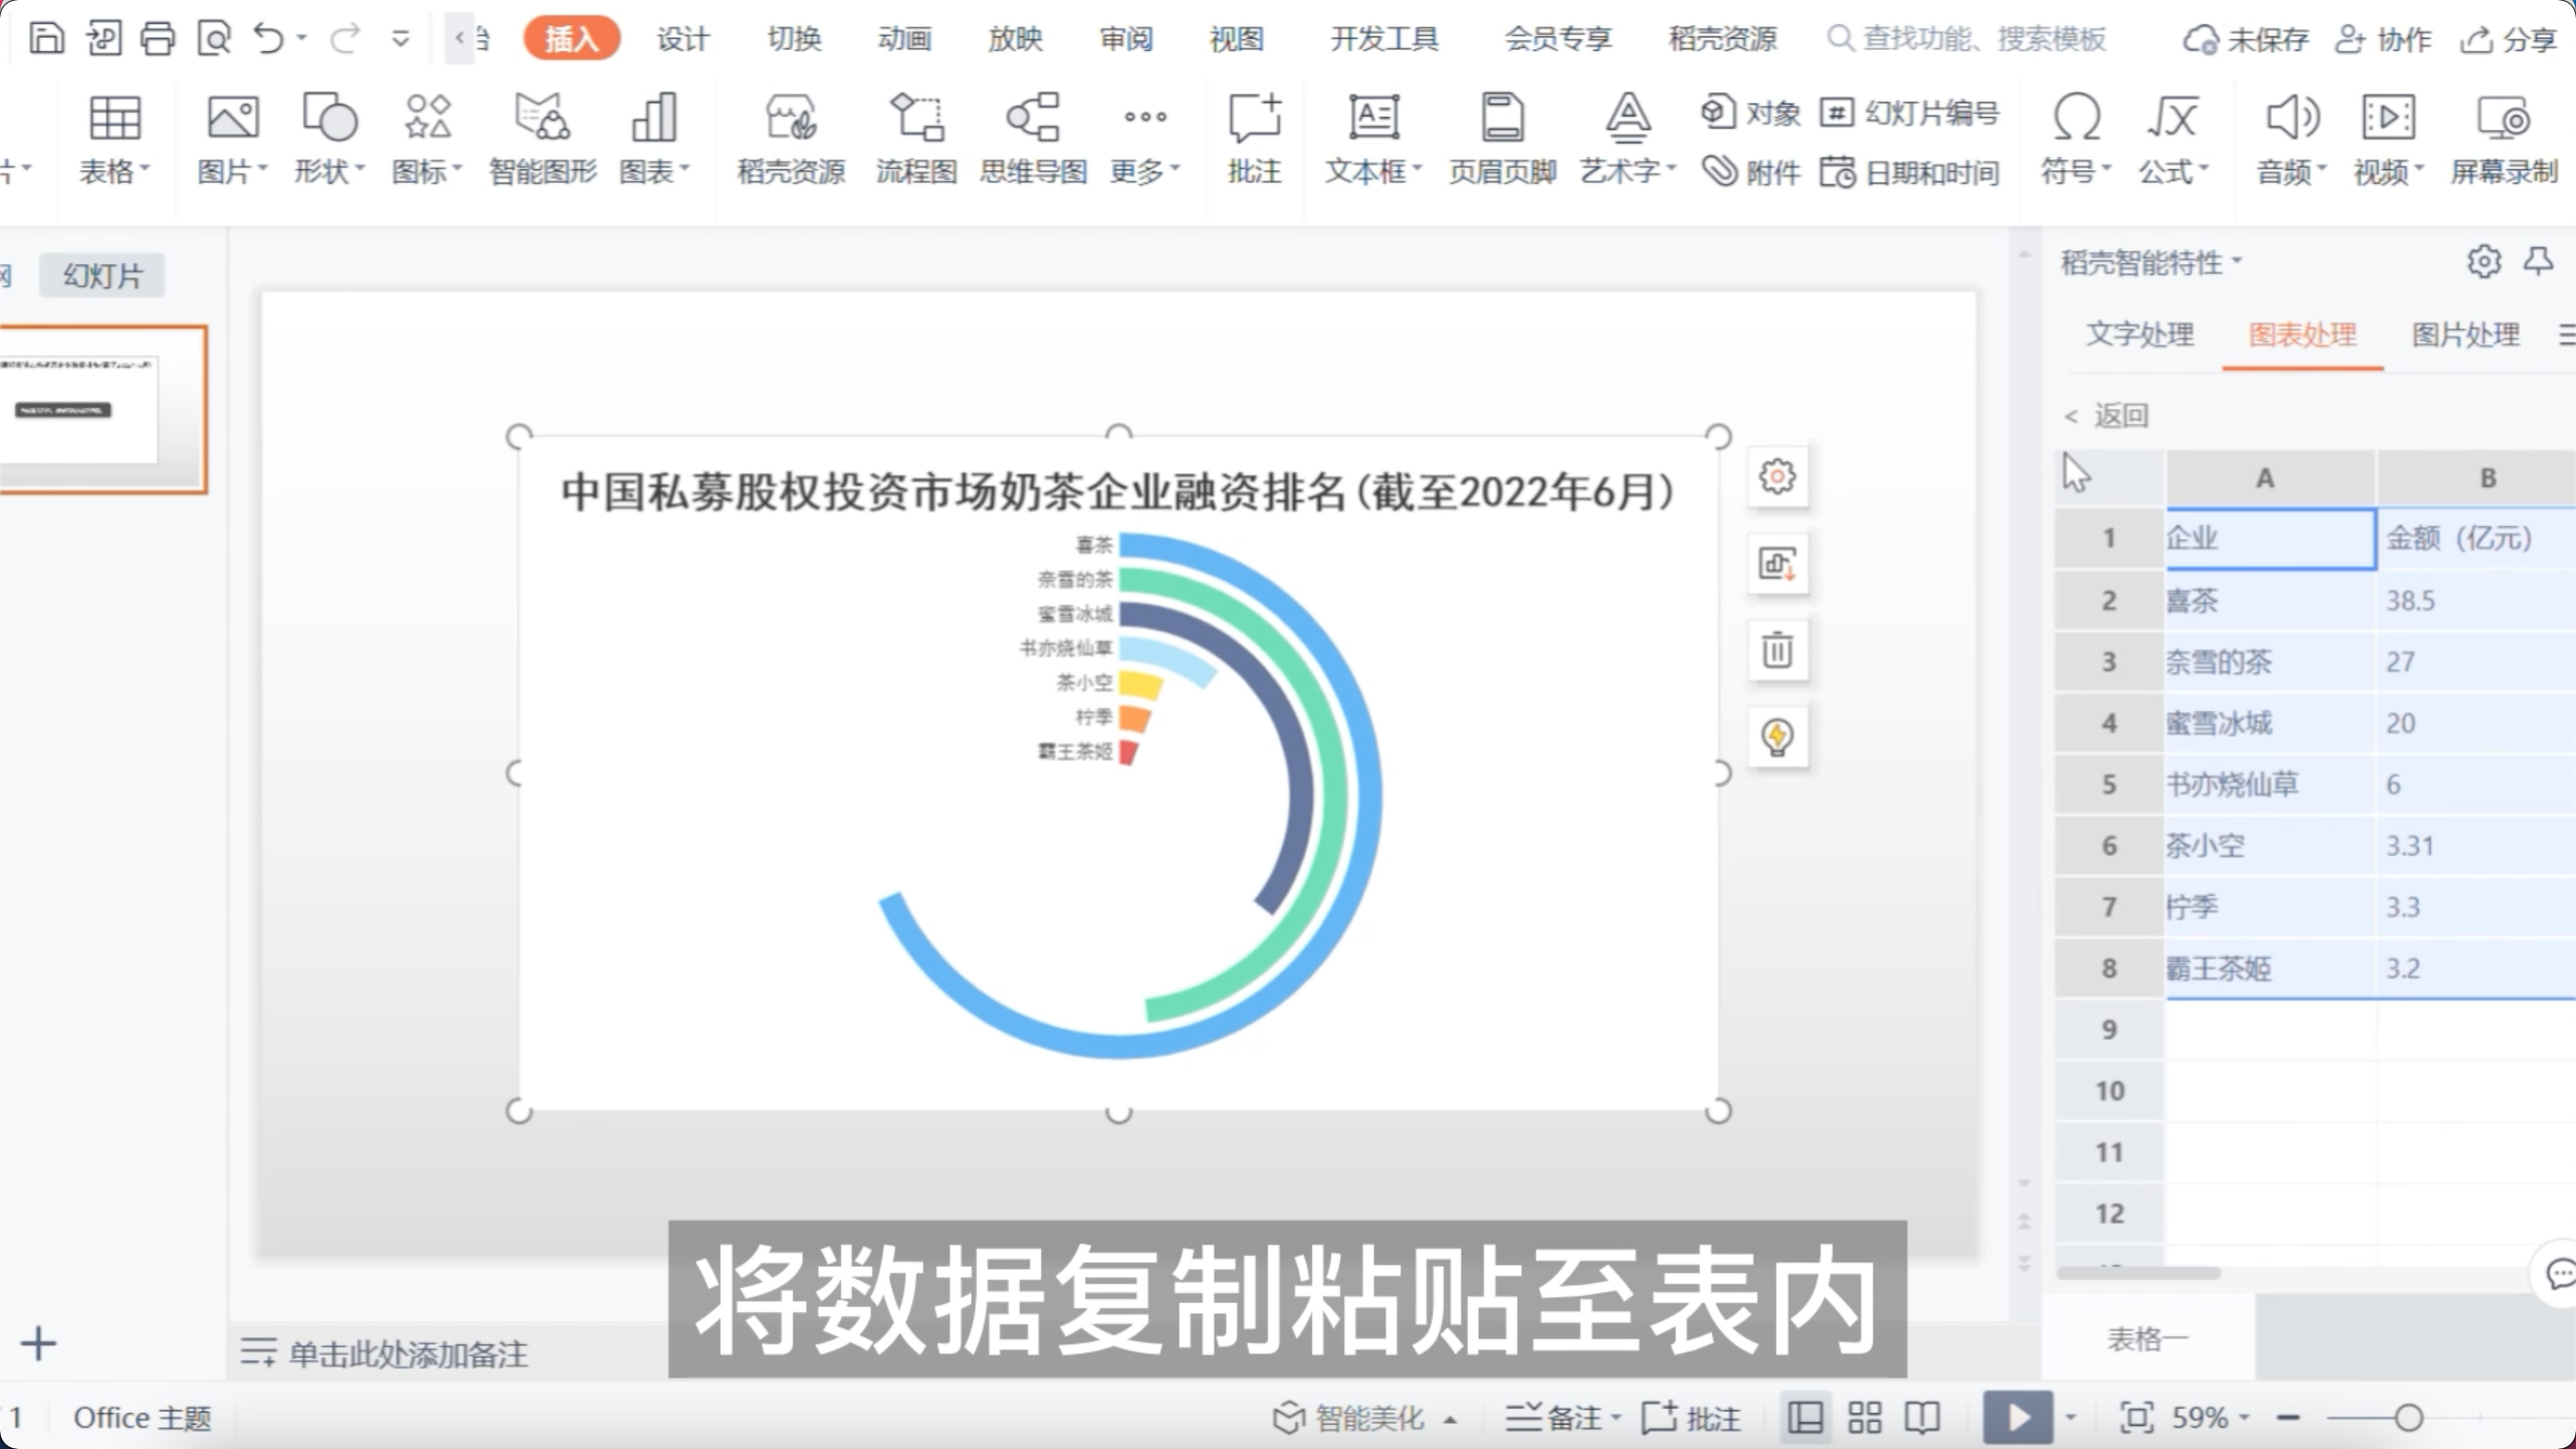Click the Print icon in quick access toolbar
Image resolution: width=2576 pixels, height=1449 pixels.
[157, 38]
